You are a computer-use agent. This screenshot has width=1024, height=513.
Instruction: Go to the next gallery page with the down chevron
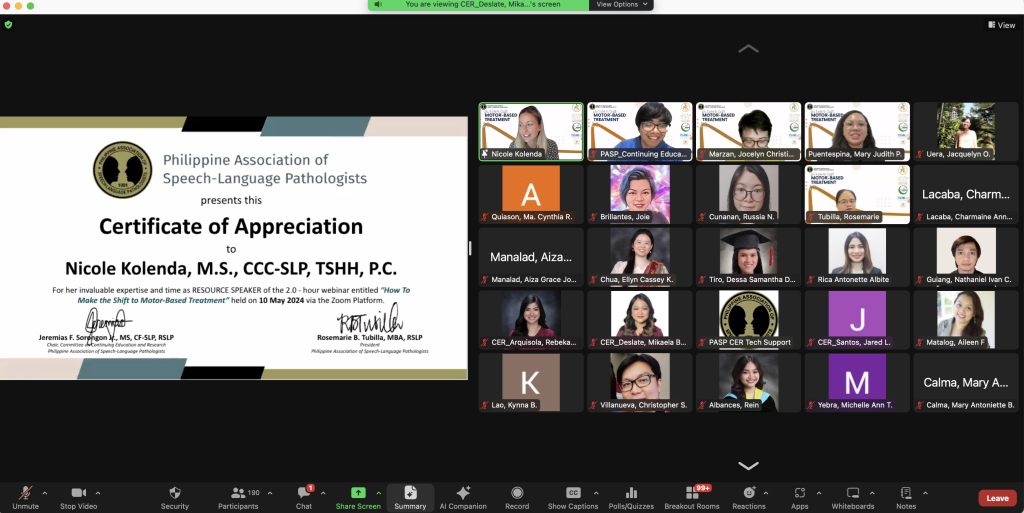(748, 465)
